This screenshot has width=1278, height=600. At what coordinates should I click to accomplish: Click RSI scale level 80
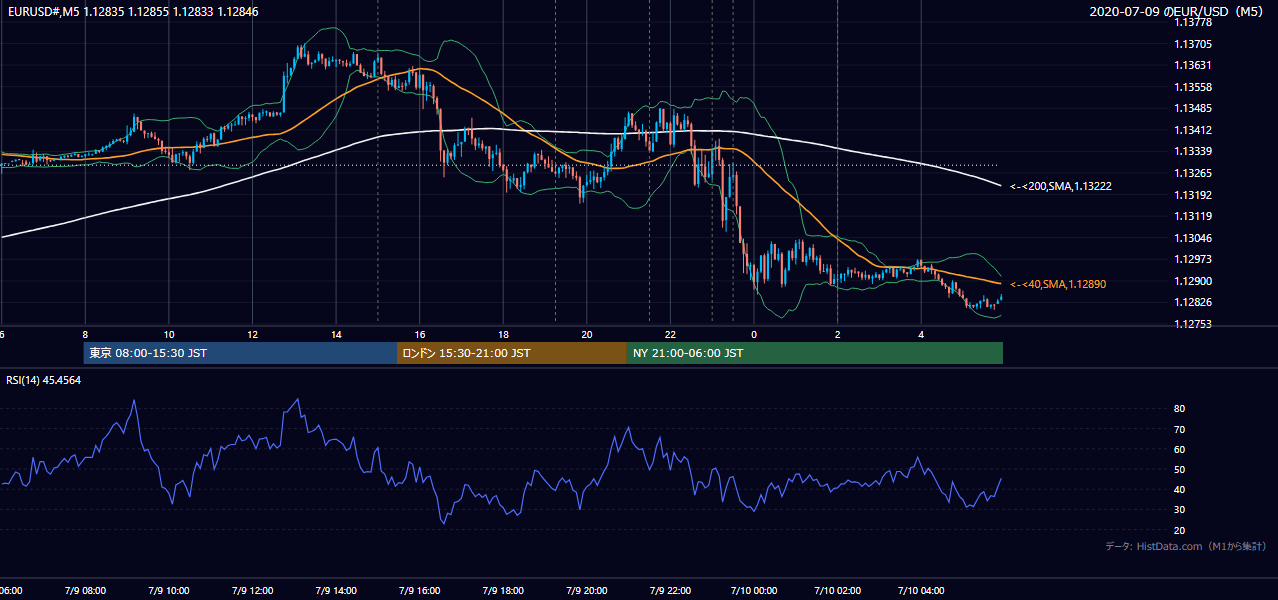tap(1180, 409)
